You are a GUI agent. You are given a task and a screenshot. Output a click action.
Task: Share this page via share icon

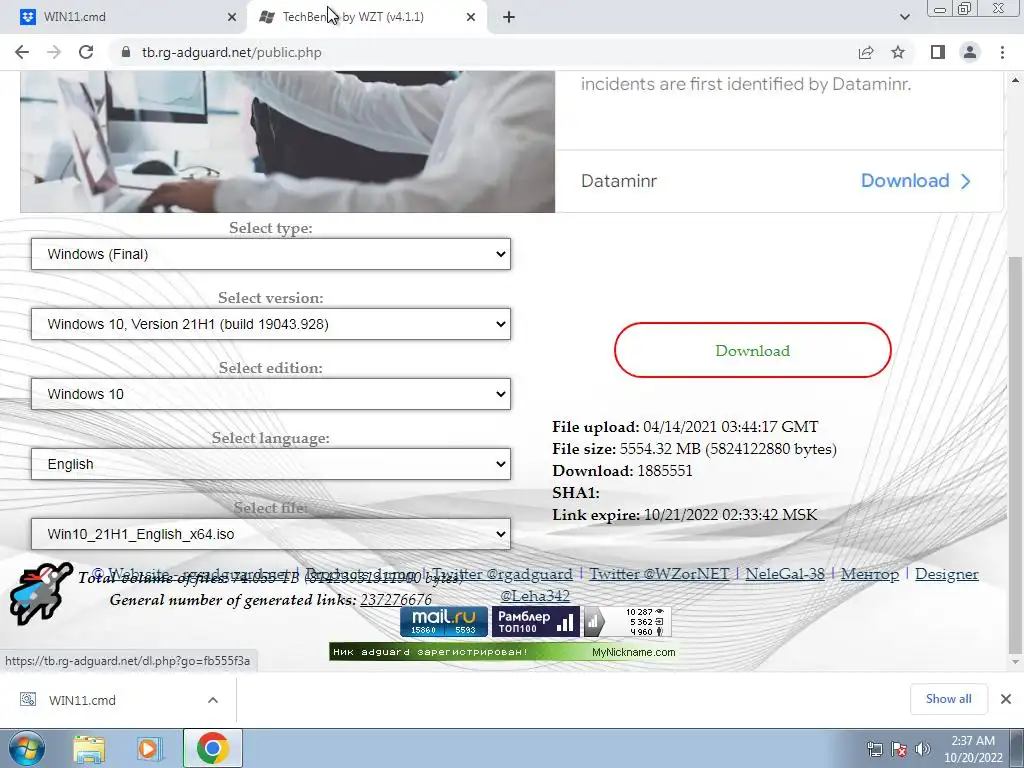[866, 52]
